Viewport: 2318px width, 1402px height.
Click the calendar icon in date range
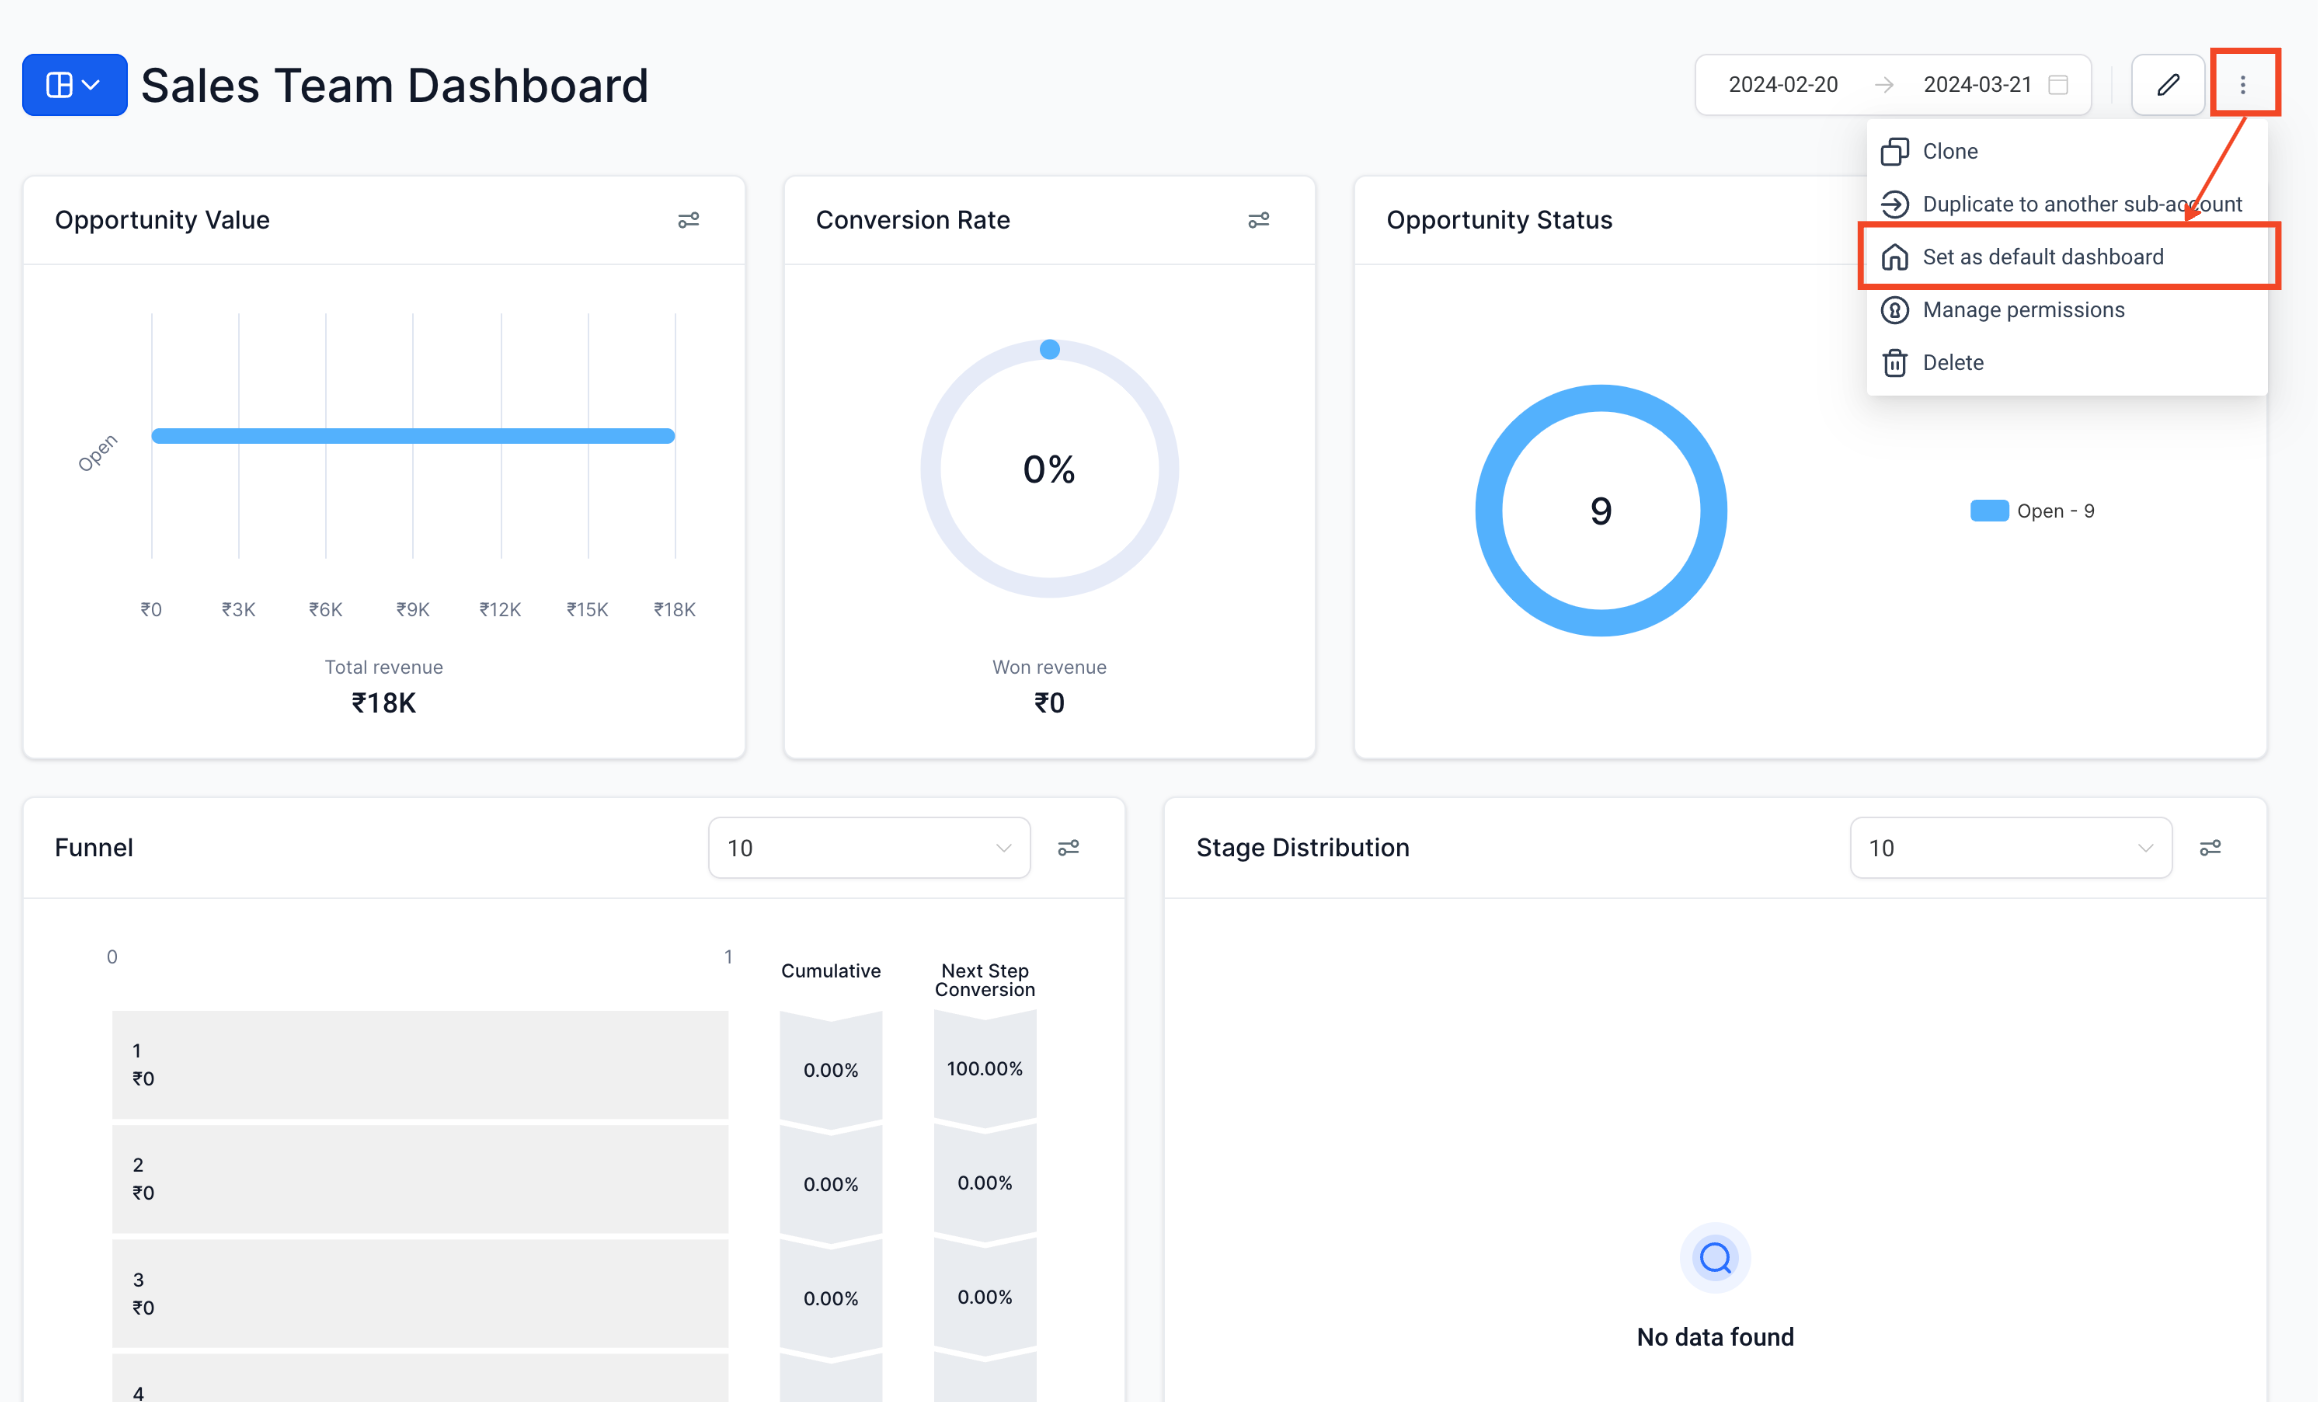click(2058, 85)
